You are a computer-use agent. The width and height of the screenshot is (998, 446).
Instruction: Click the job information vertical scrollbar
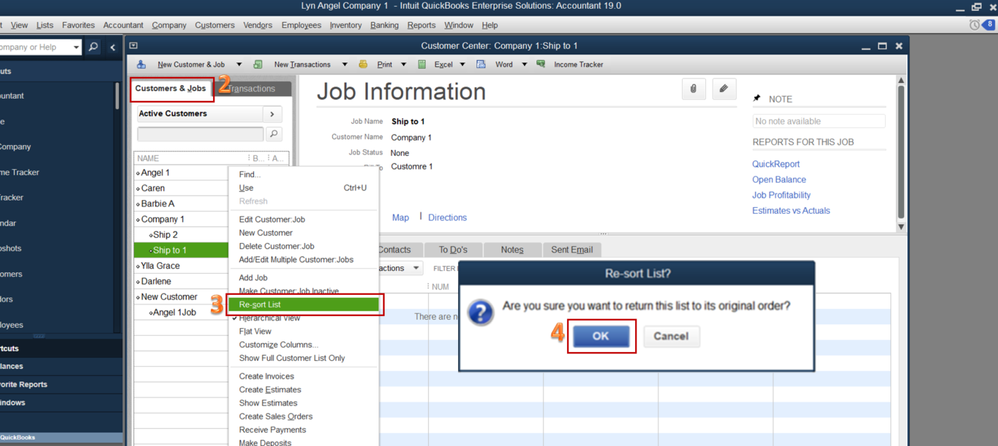tap(901, 153)
